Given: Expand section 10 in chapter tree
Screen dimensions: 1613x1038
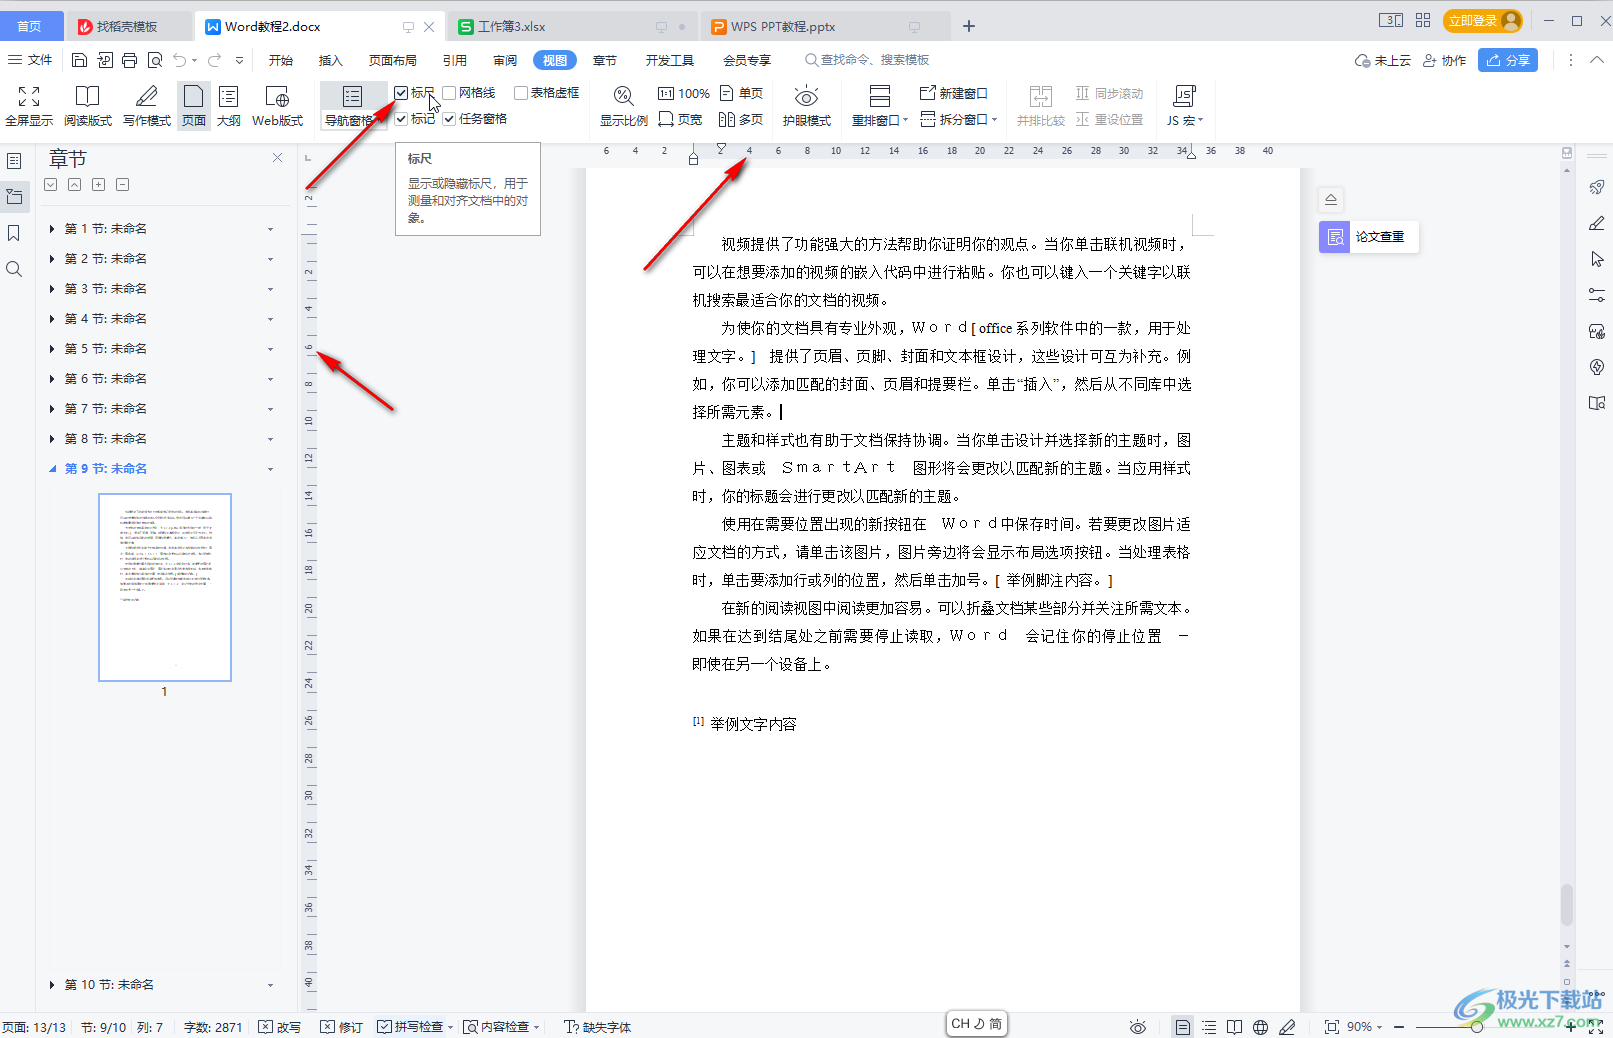Looking at the screenshot, I should click(x=52, y=985).
